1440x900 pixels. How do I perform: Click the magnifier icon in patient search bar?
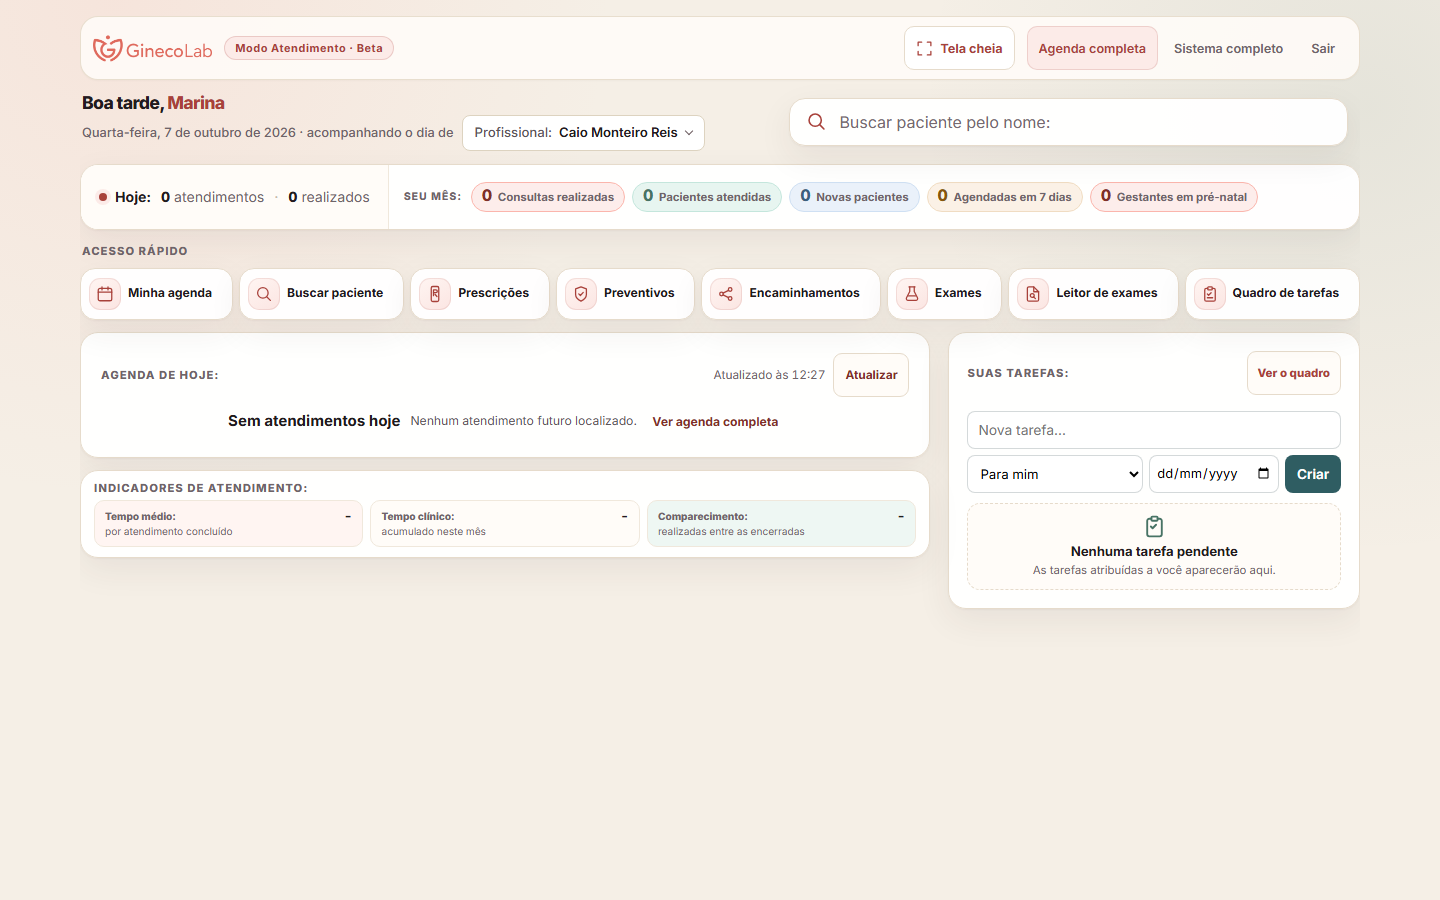coord(816,122)
